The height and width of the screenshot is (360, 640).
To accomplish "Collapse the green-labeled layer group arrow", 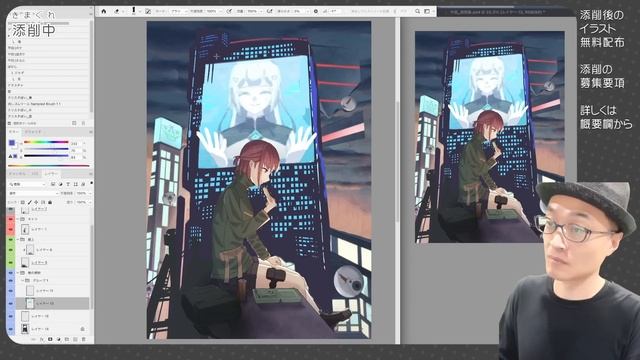I will 18,240.
